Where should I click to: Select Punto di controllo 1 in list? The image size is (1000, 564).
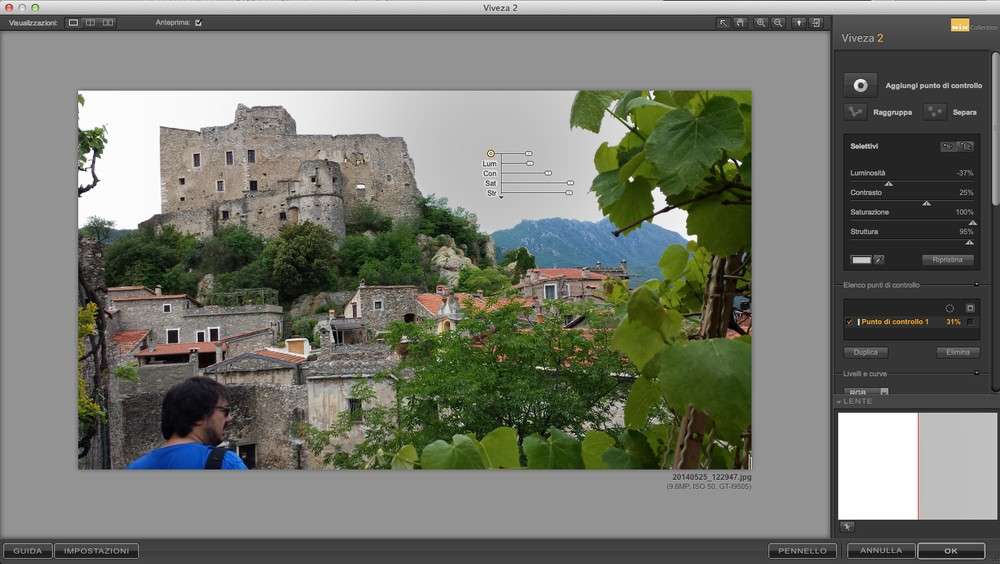895,322
